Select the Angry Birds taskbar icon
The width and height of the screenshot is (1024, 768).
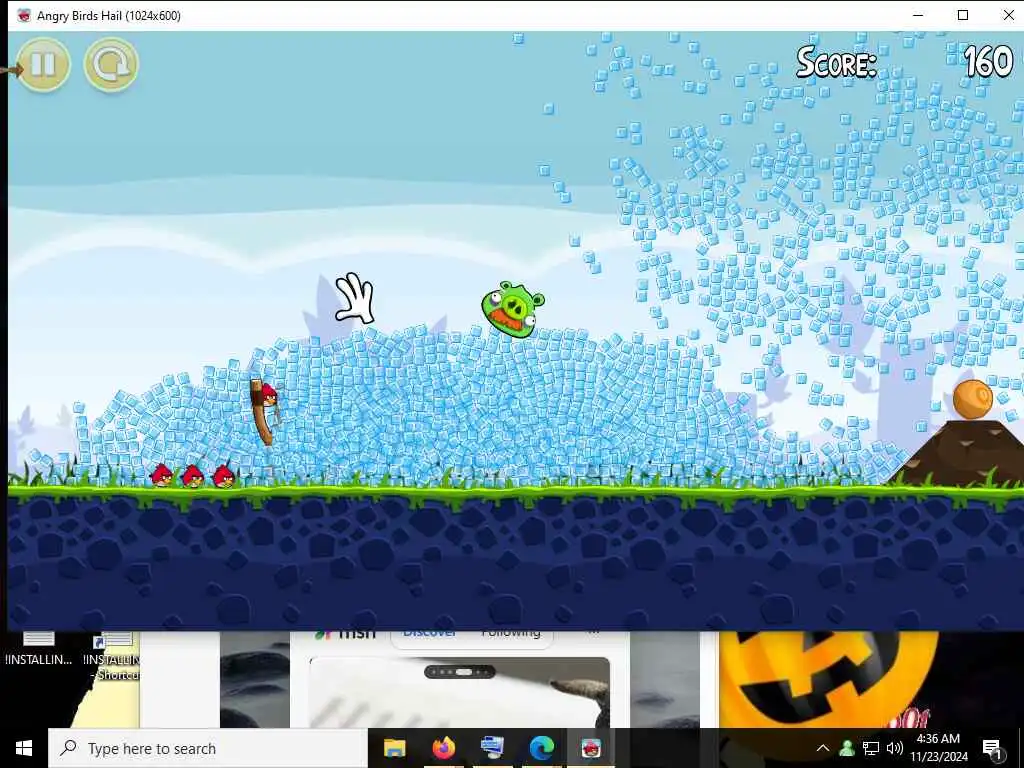click(591, 748)
